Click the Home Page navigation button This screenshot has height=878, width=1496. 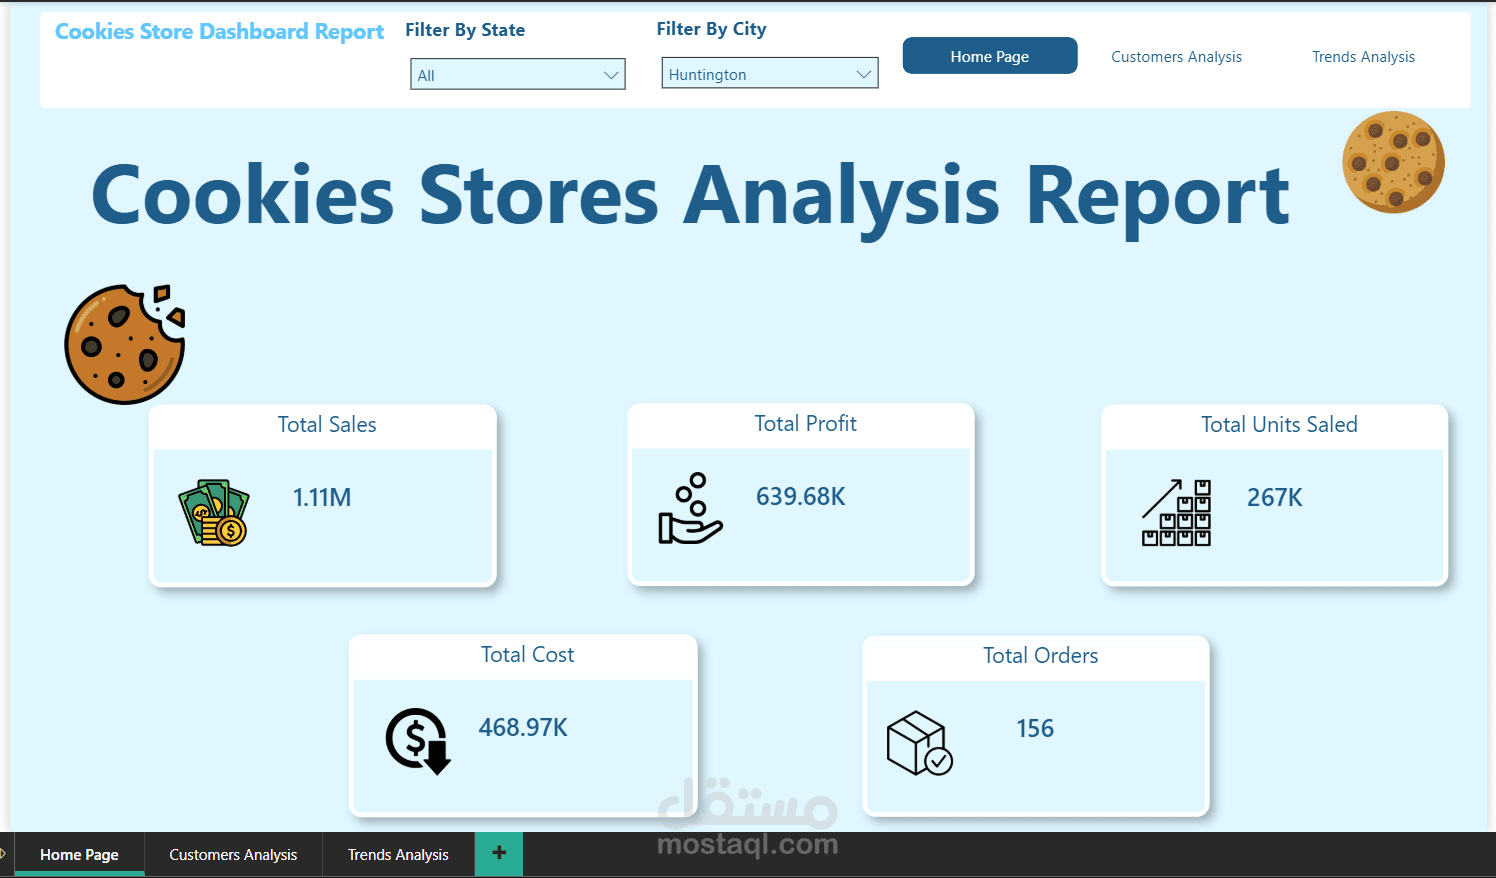click(989, 55)
